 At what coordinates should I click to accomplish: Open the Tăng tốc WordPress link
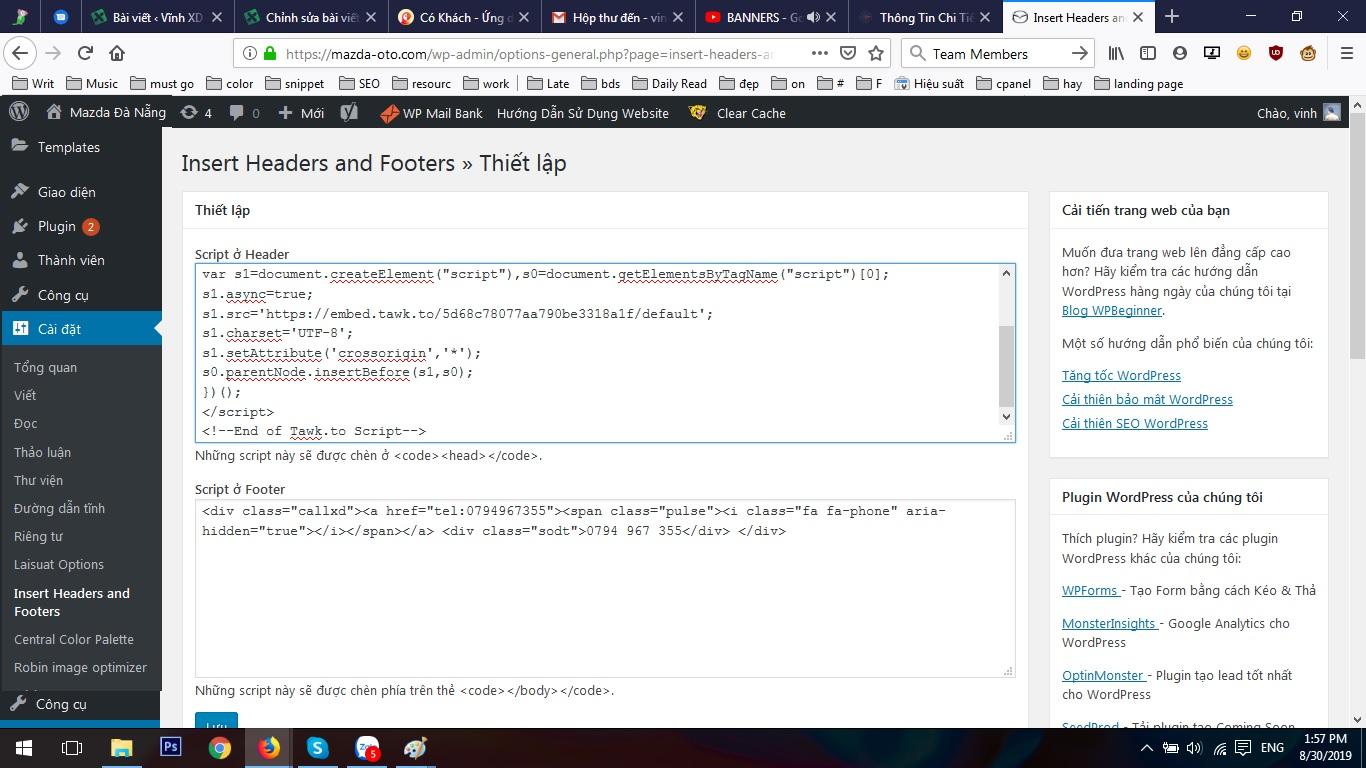coord(1121,375)
